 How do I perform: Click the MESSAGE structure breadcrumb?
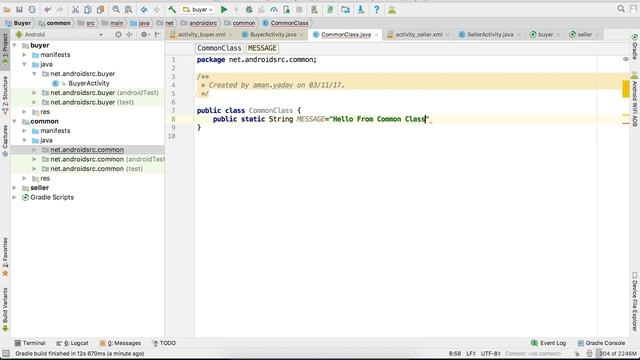tap(262, 48)
